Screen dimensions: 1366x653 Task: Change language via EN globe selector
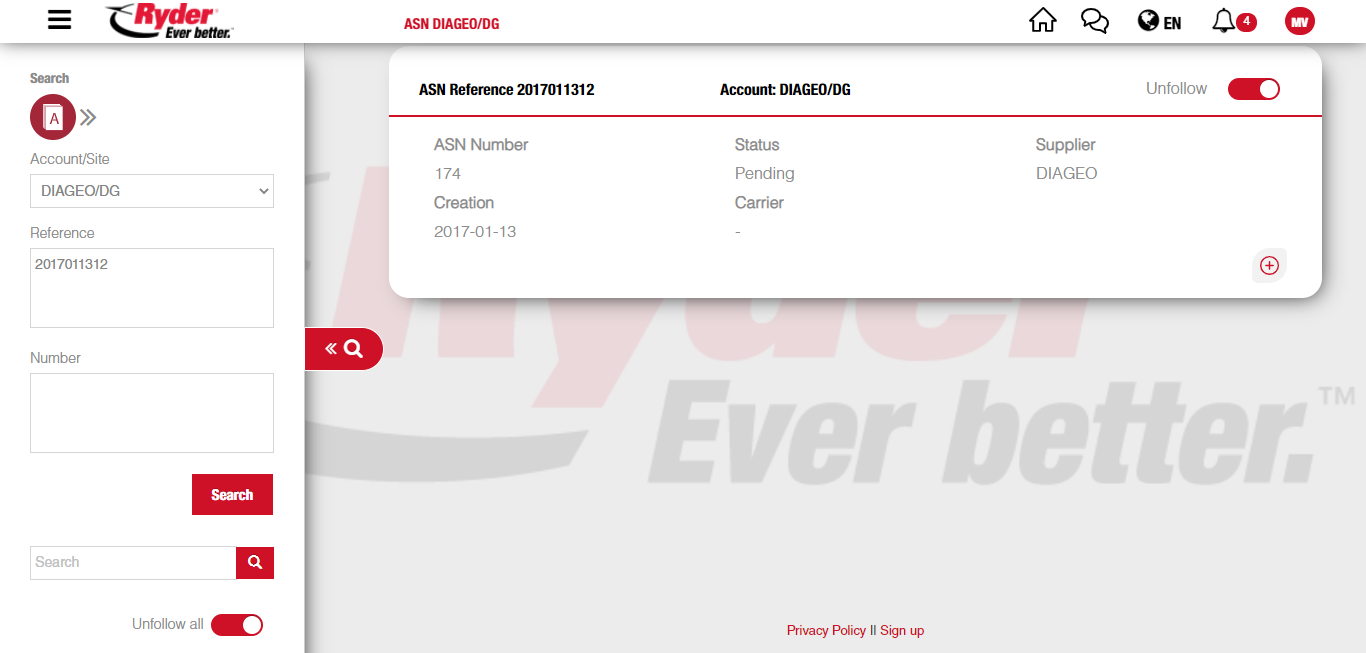(1159, 21)
